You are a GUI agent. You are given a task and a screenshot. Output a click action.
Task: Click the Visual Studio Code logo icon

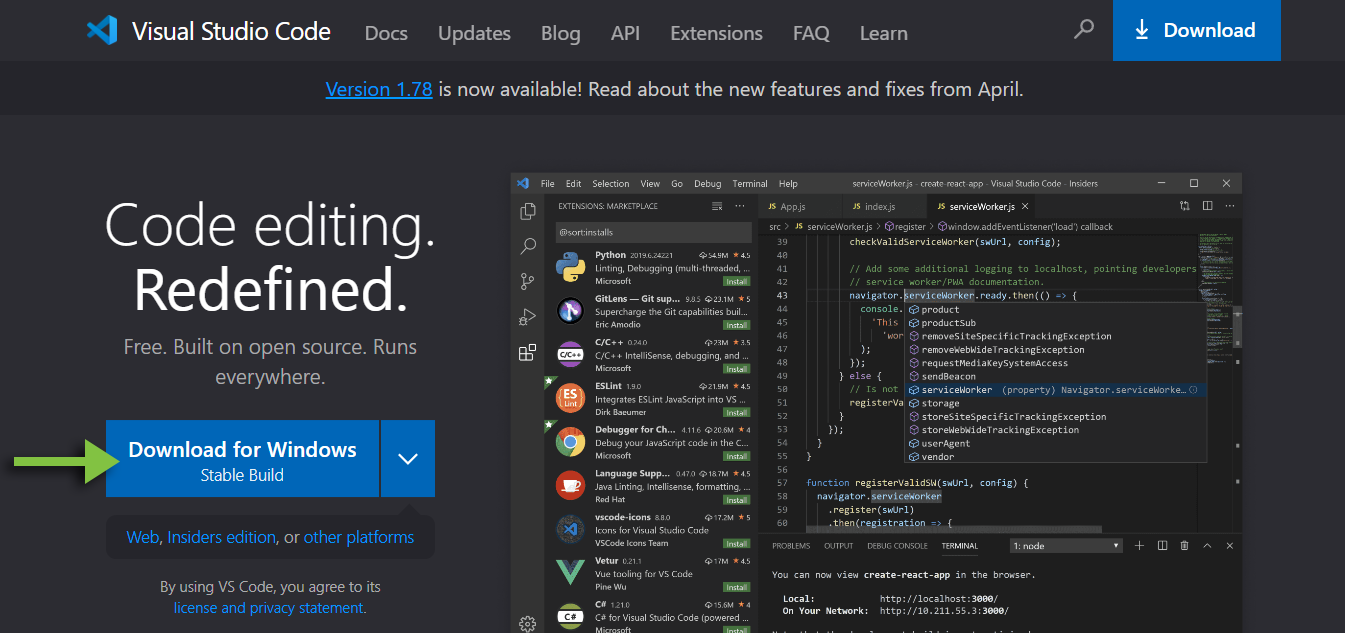102,30
